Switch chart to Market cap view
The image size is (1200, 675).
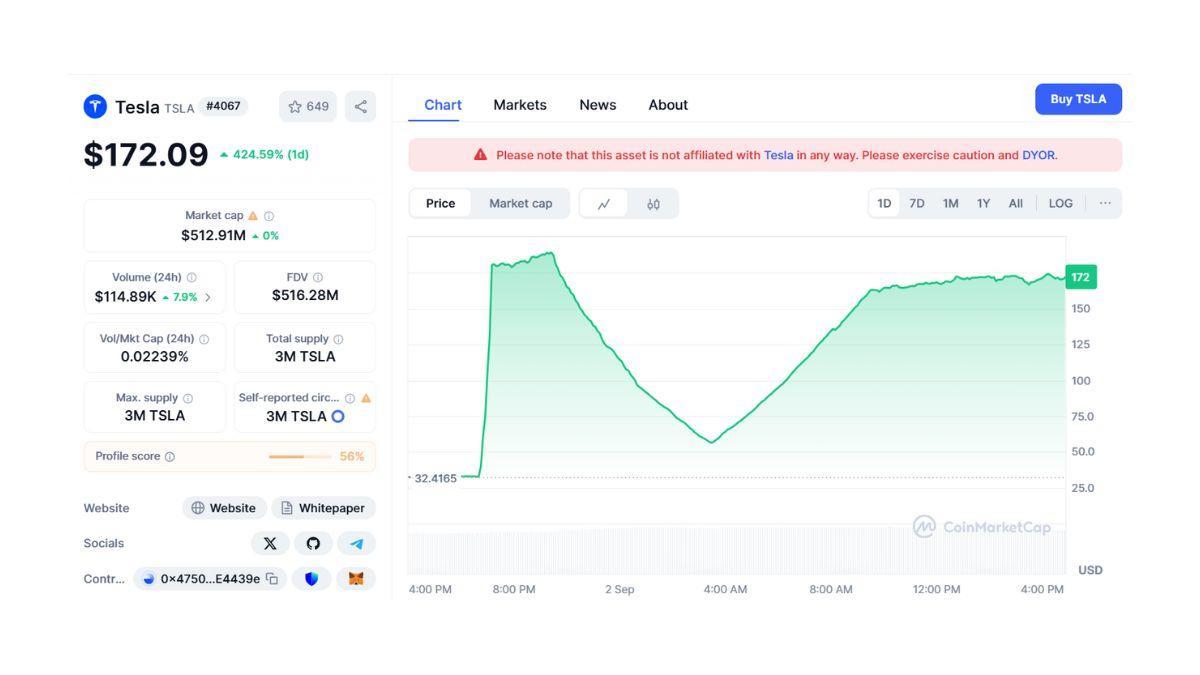(x=521, y=203)
